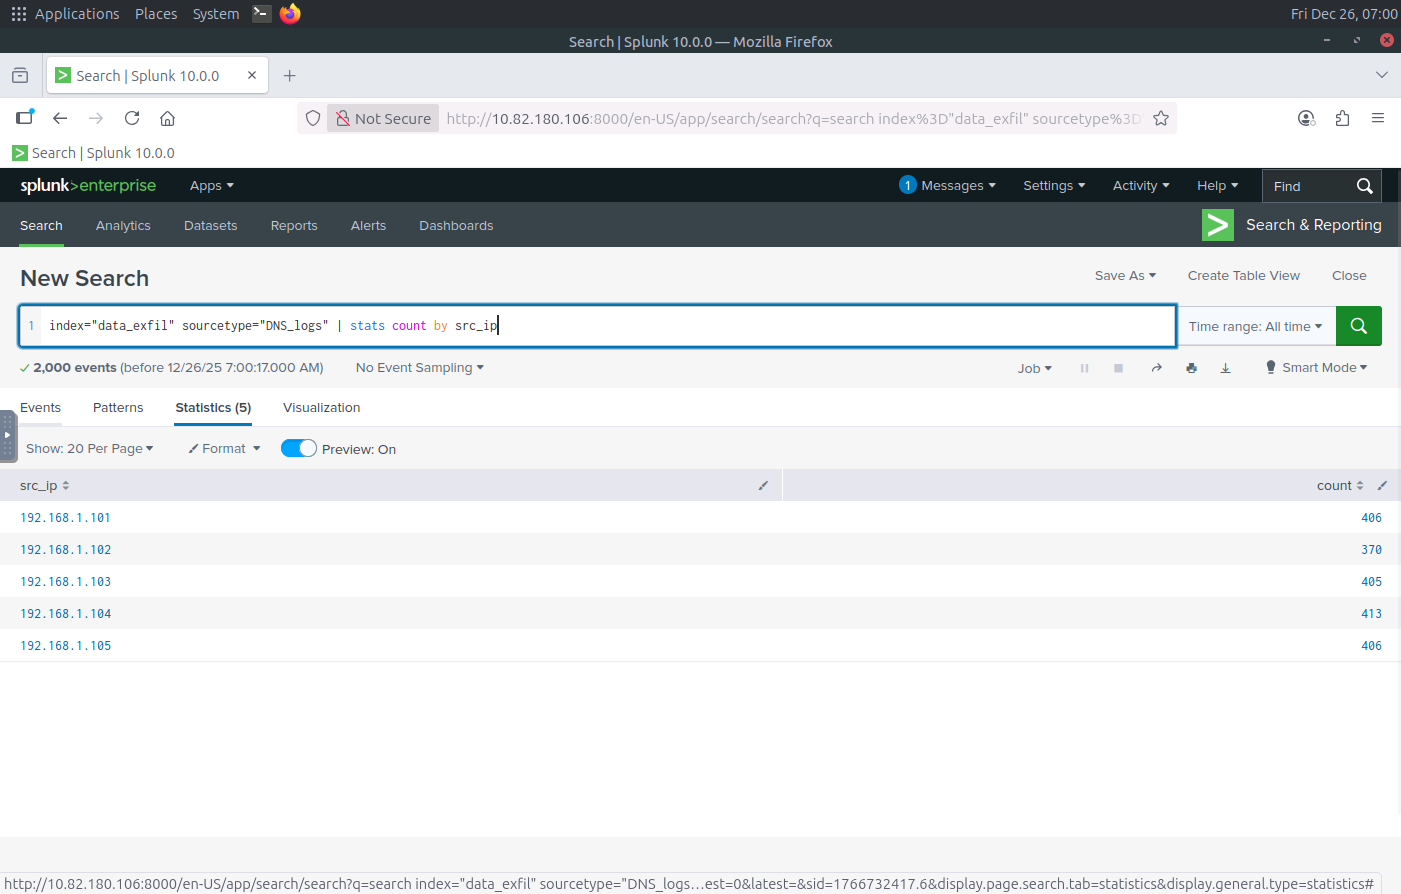Switch to the Events tab
Viewport: 1401px width, 894px height.
pyautogui.click(x=41, y=408)
